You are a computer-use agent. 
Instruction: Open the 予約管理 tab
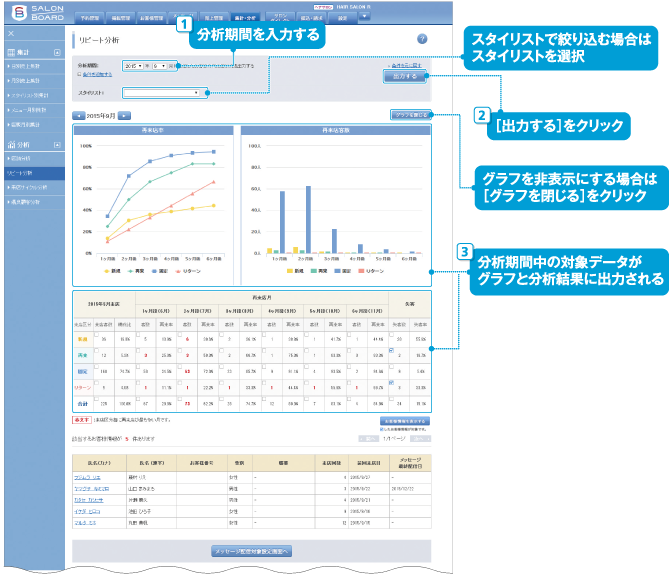[90, 18]
